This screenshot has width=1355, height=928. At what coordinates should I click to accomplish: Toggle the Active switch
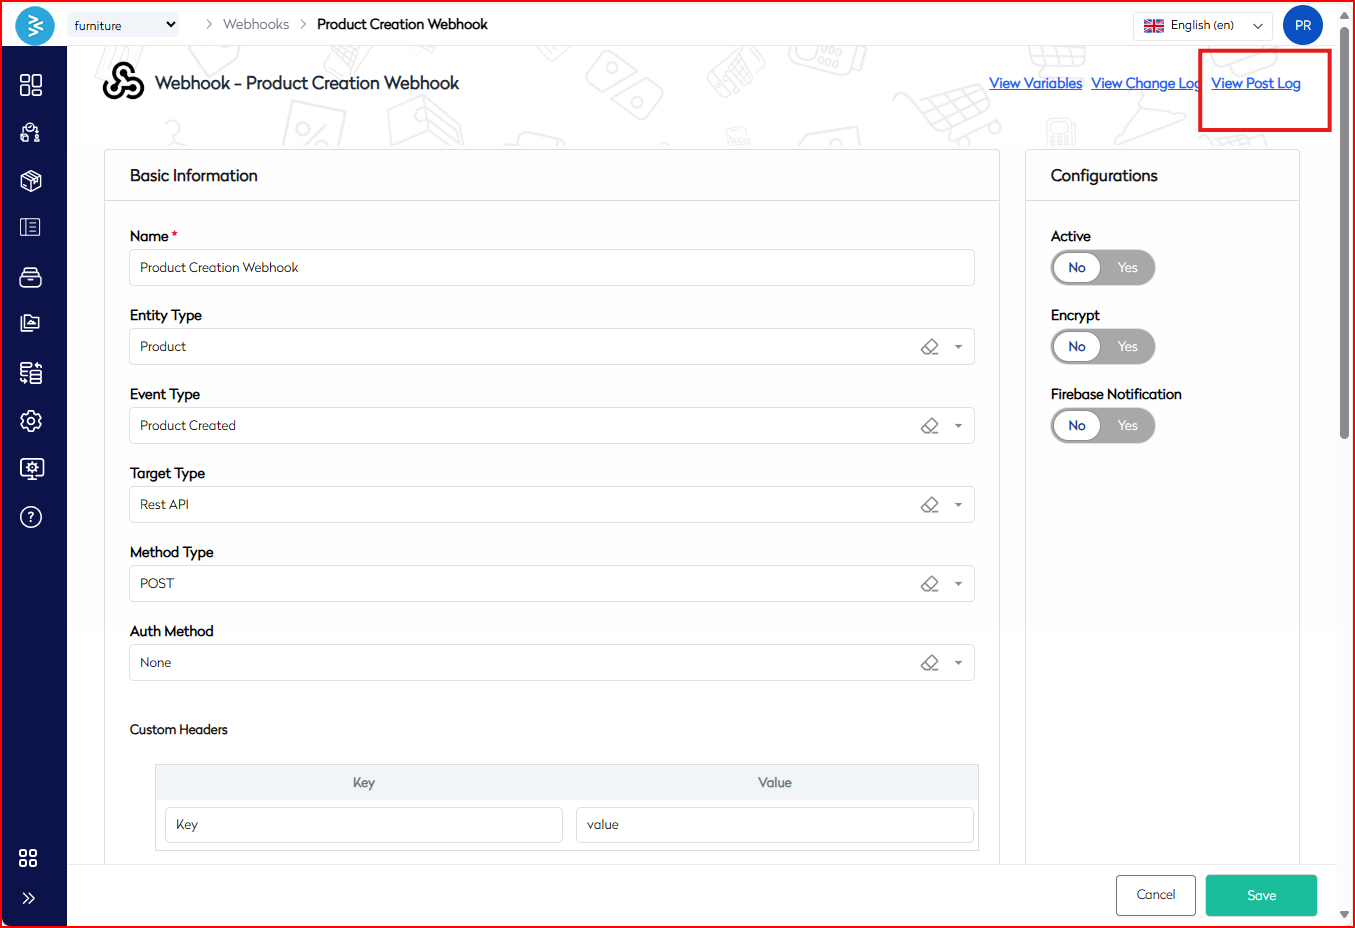coord(1102,268)
